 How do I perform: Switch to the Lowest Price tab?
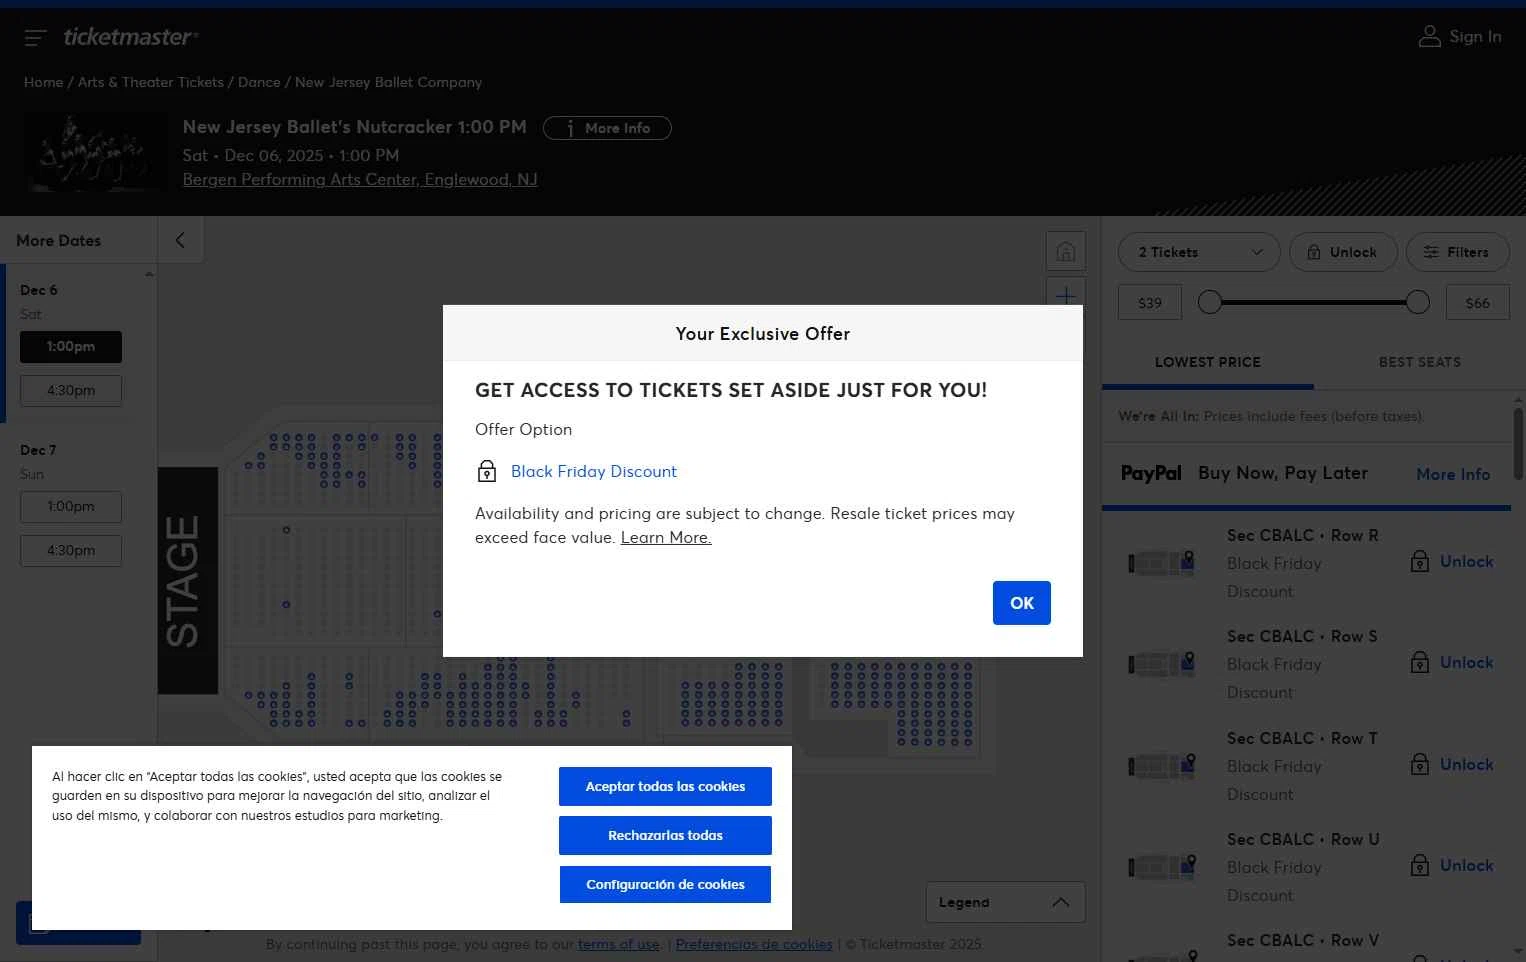click(1208, 362)
